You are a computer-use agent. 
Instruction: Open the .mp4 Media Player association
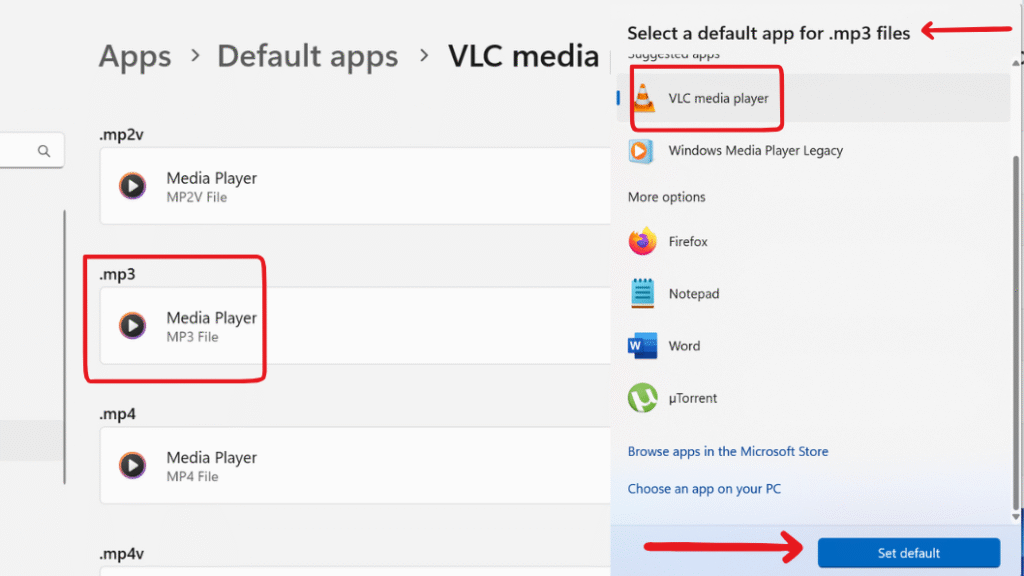pos(355,466)
